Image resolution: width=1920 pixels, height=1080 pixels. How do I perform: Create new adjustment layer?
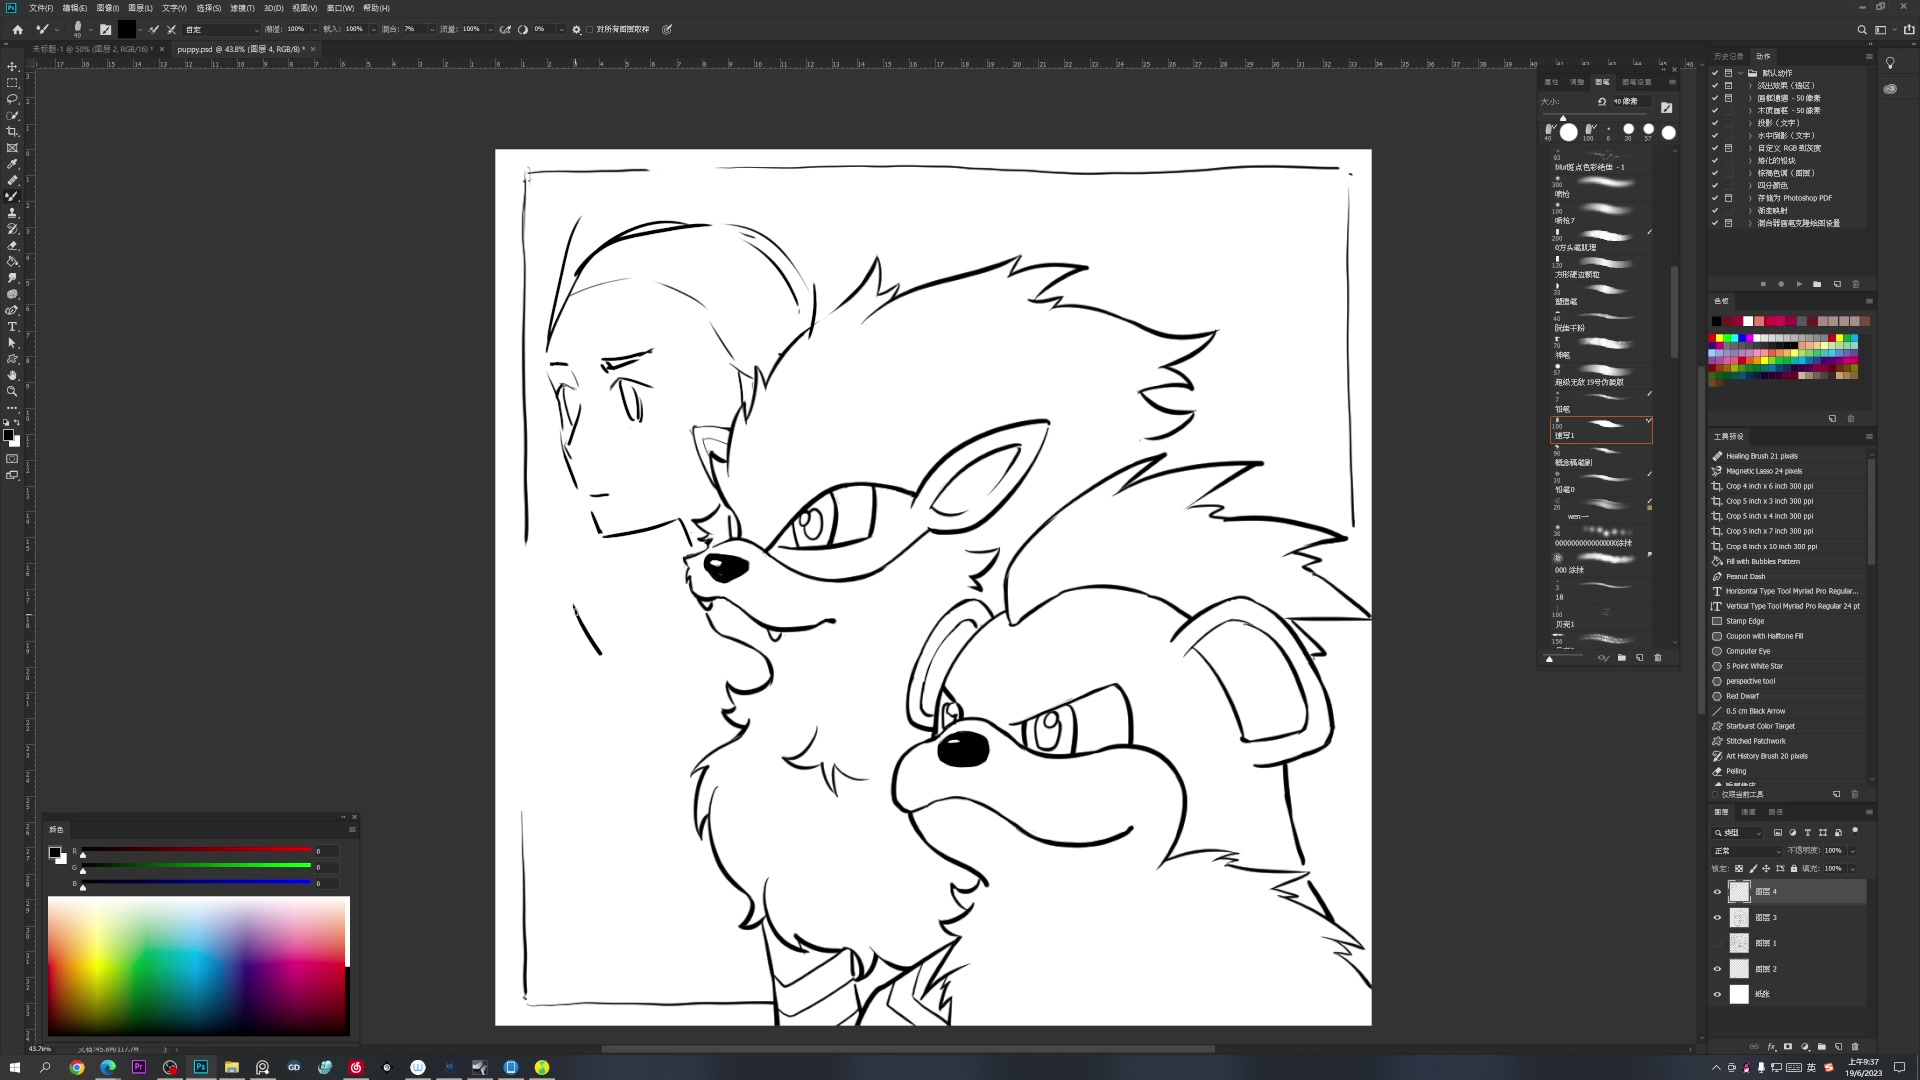tap(1805, 1047)
